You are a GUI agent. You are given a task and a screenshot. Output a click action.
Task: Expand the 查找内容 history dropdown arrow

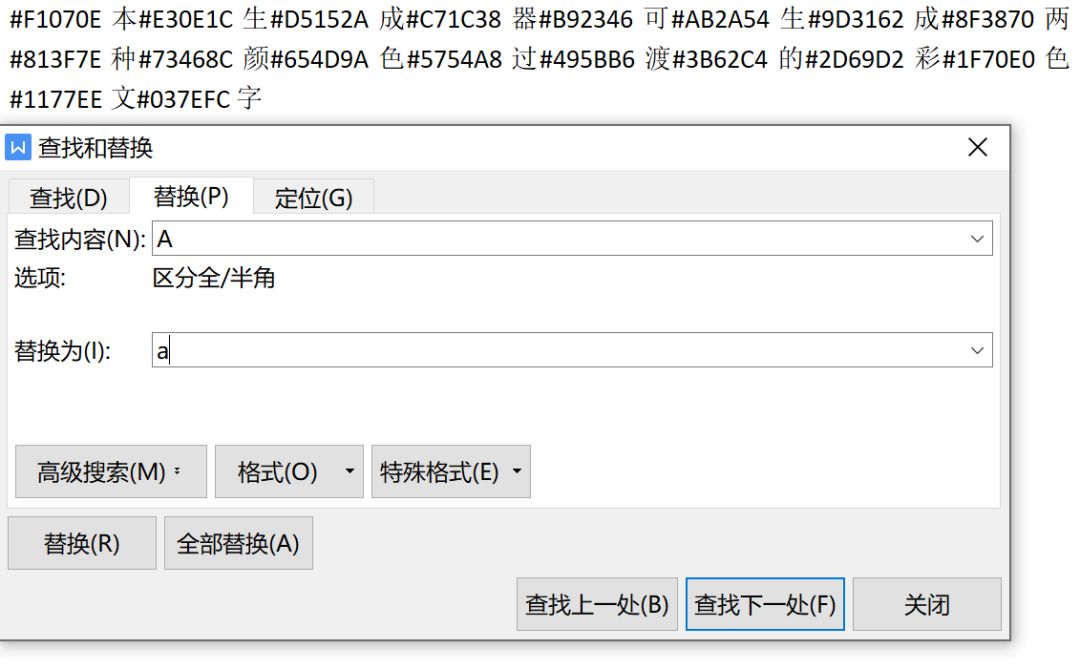(977, 239)
